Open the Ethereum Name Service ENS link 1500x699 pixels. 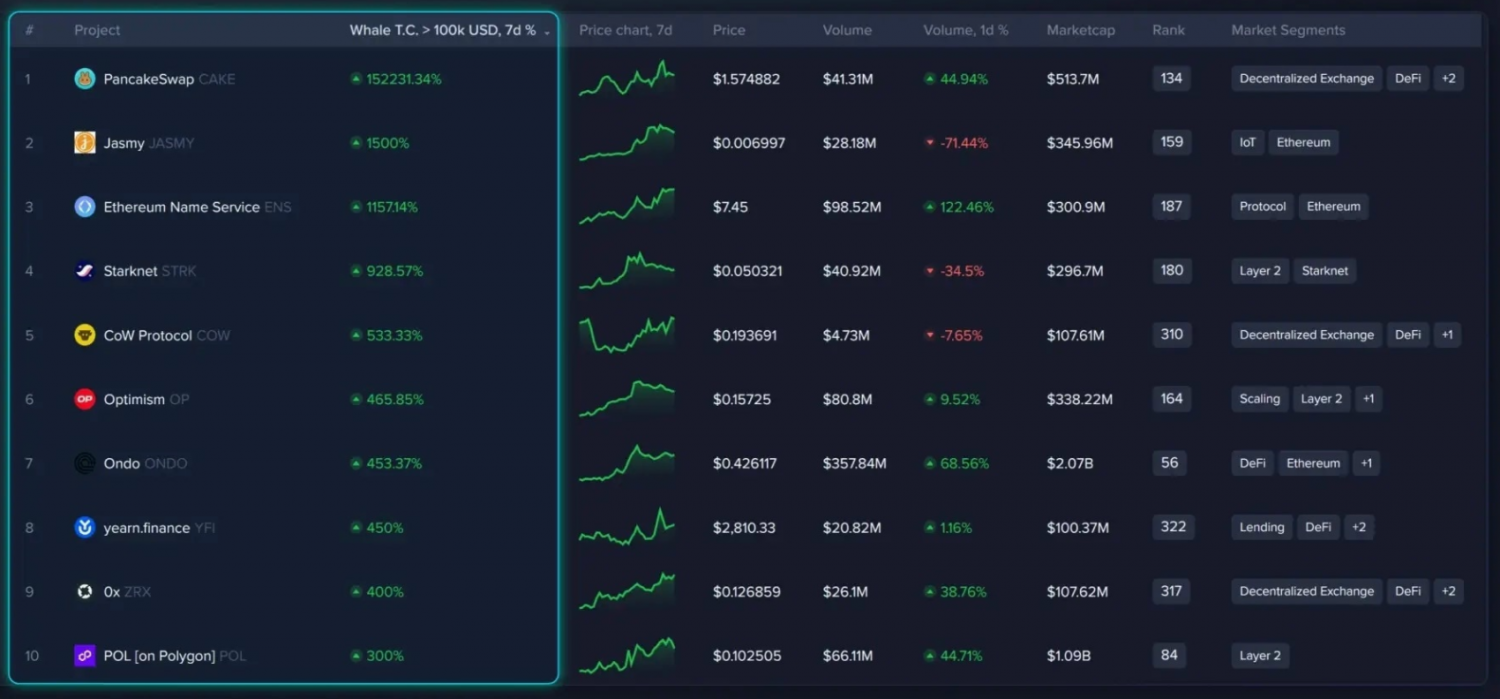(x=197, y=207)
